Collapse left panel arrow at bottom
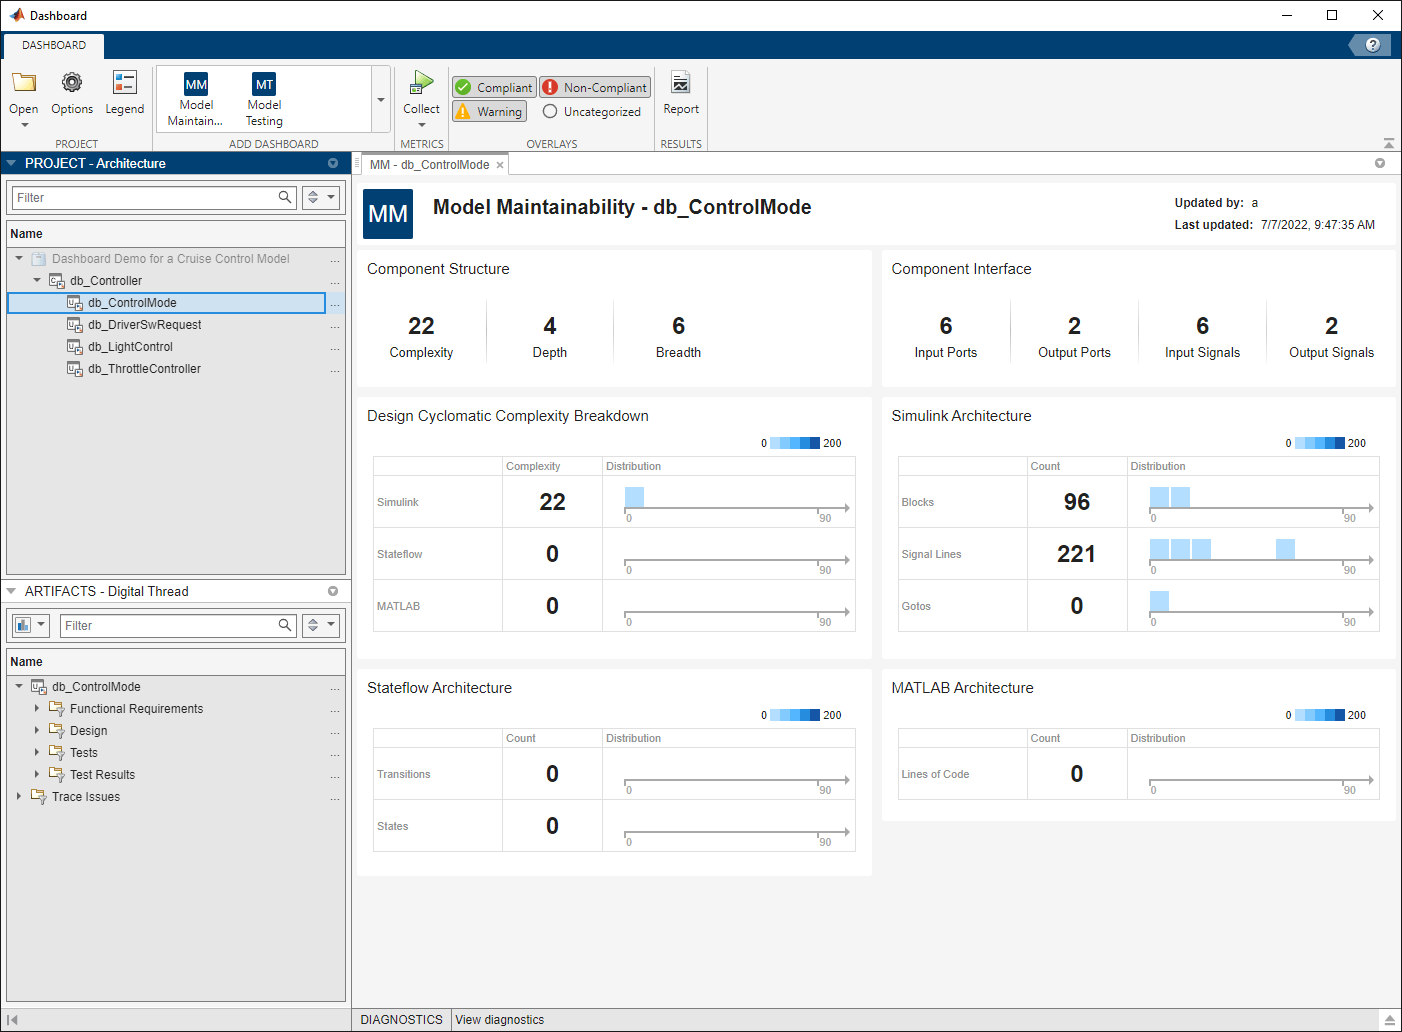This screenshot has height=1032, width=1402. point(12,1020)
